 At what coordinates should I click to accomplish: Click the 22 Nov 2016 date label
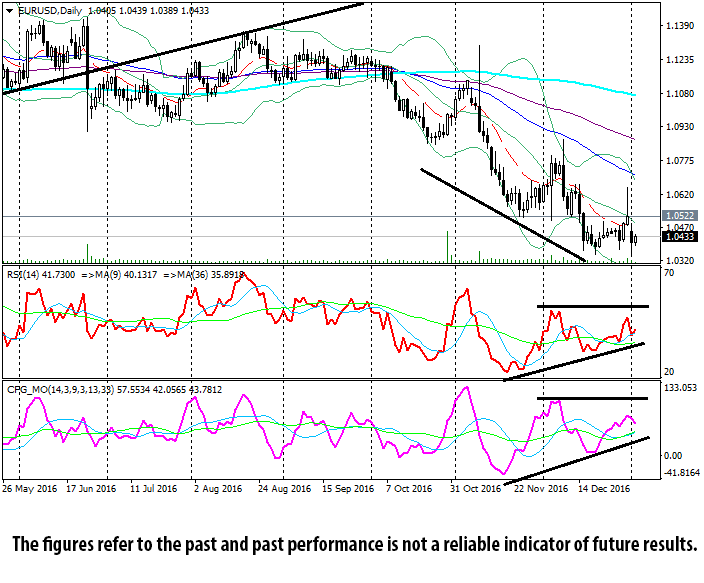(541, 488)
